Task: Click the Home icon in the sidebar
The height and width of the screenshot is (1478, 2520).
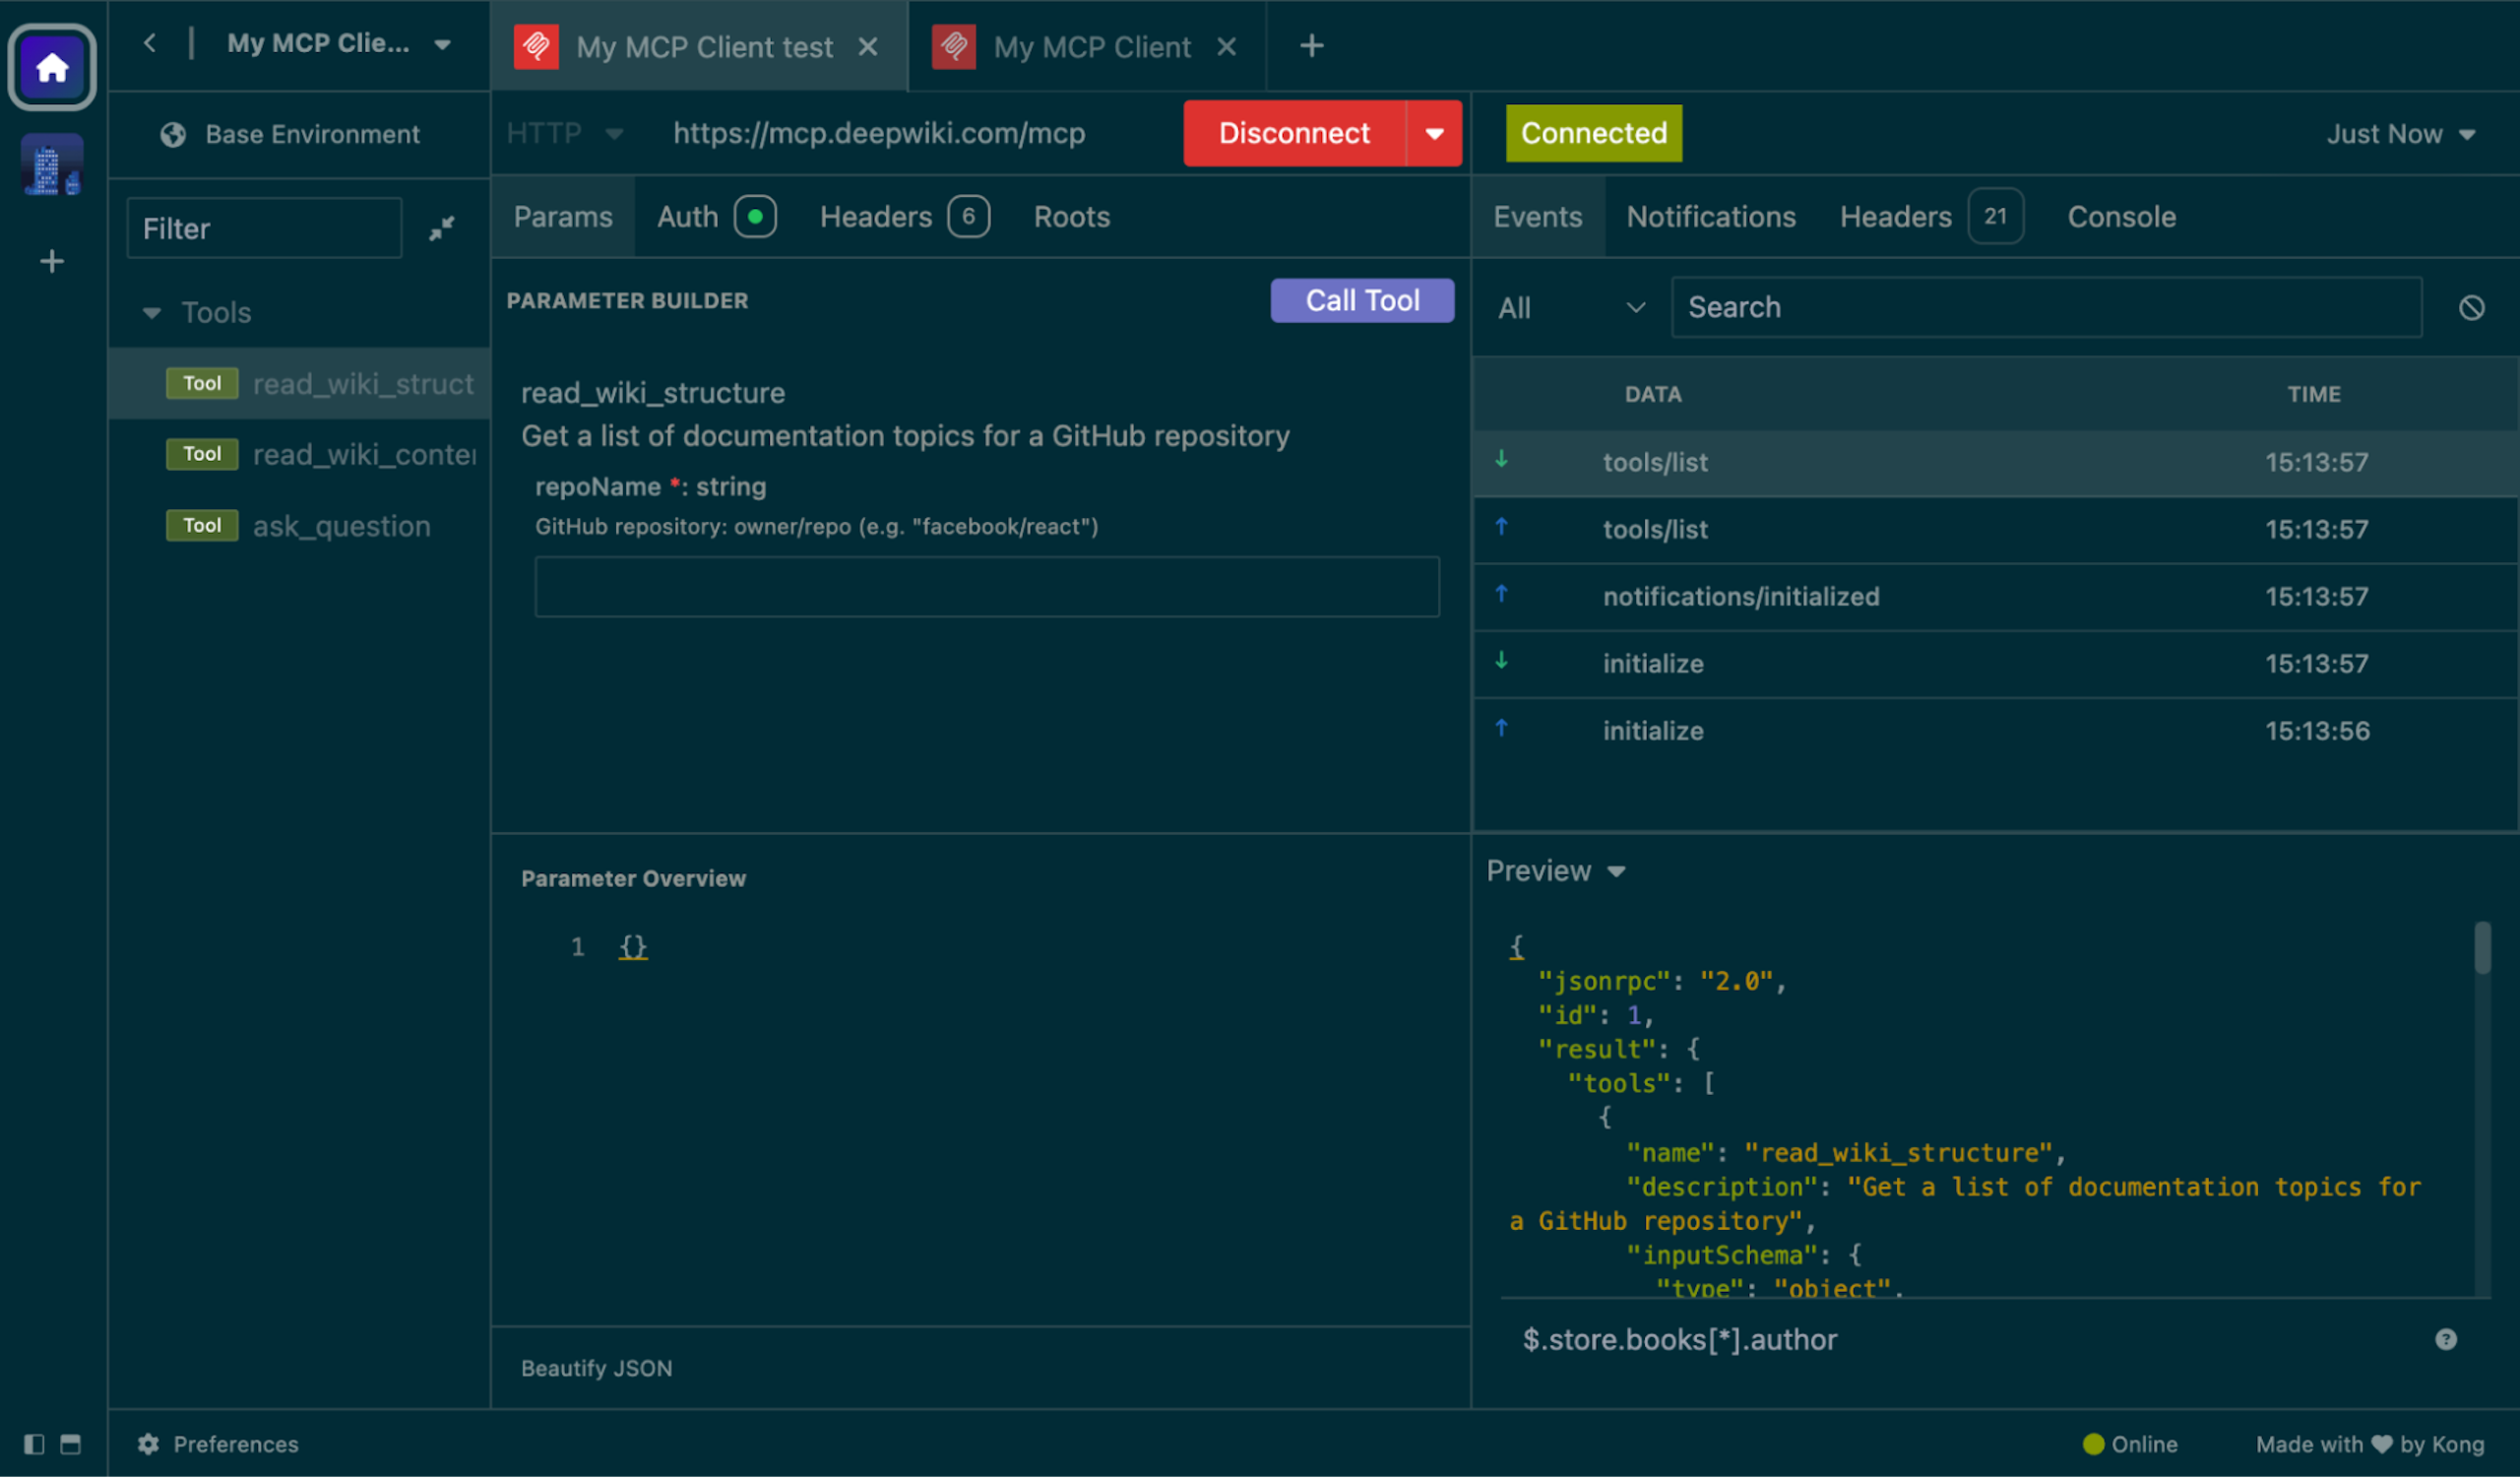Action: pos(52,67)
